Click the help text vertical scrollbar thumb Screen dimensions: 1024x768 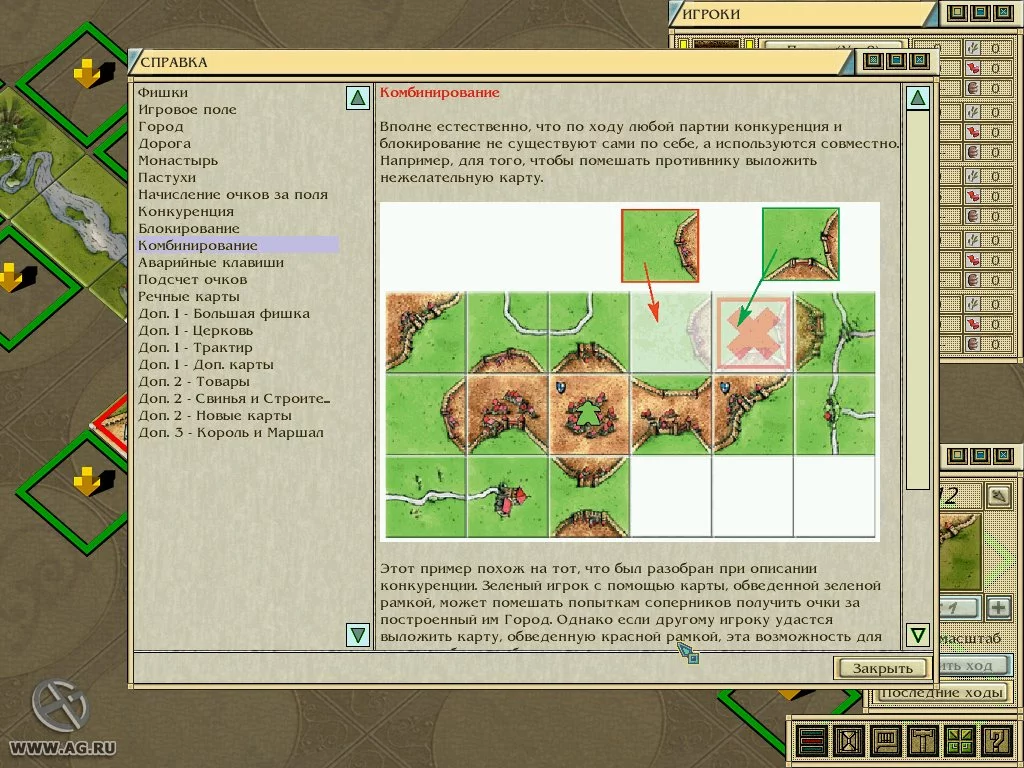pos(918,300)
